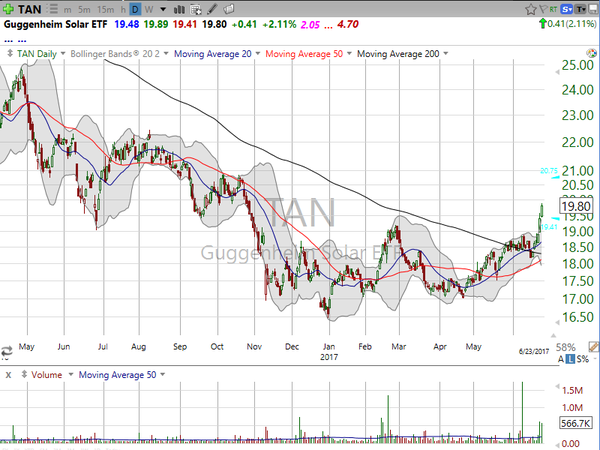Open the timeframe dropdown arrow
Image resolution: width=600 pixels, height=450 pixels.
tap(163, 9)
